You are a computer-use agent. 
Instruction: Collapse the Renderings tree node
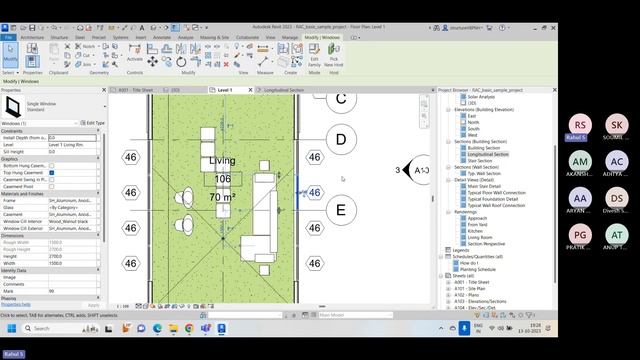pos(448,212)
